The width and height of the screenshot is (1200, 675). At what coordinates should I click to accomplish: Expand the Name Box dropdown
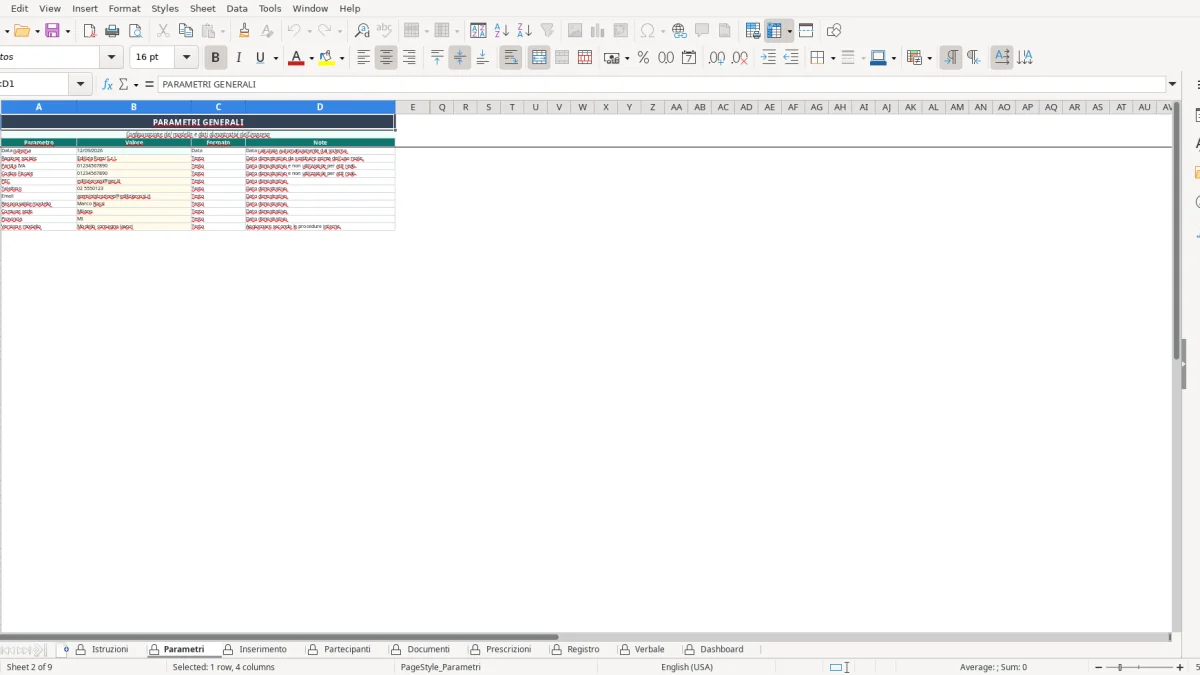point(81,85)
